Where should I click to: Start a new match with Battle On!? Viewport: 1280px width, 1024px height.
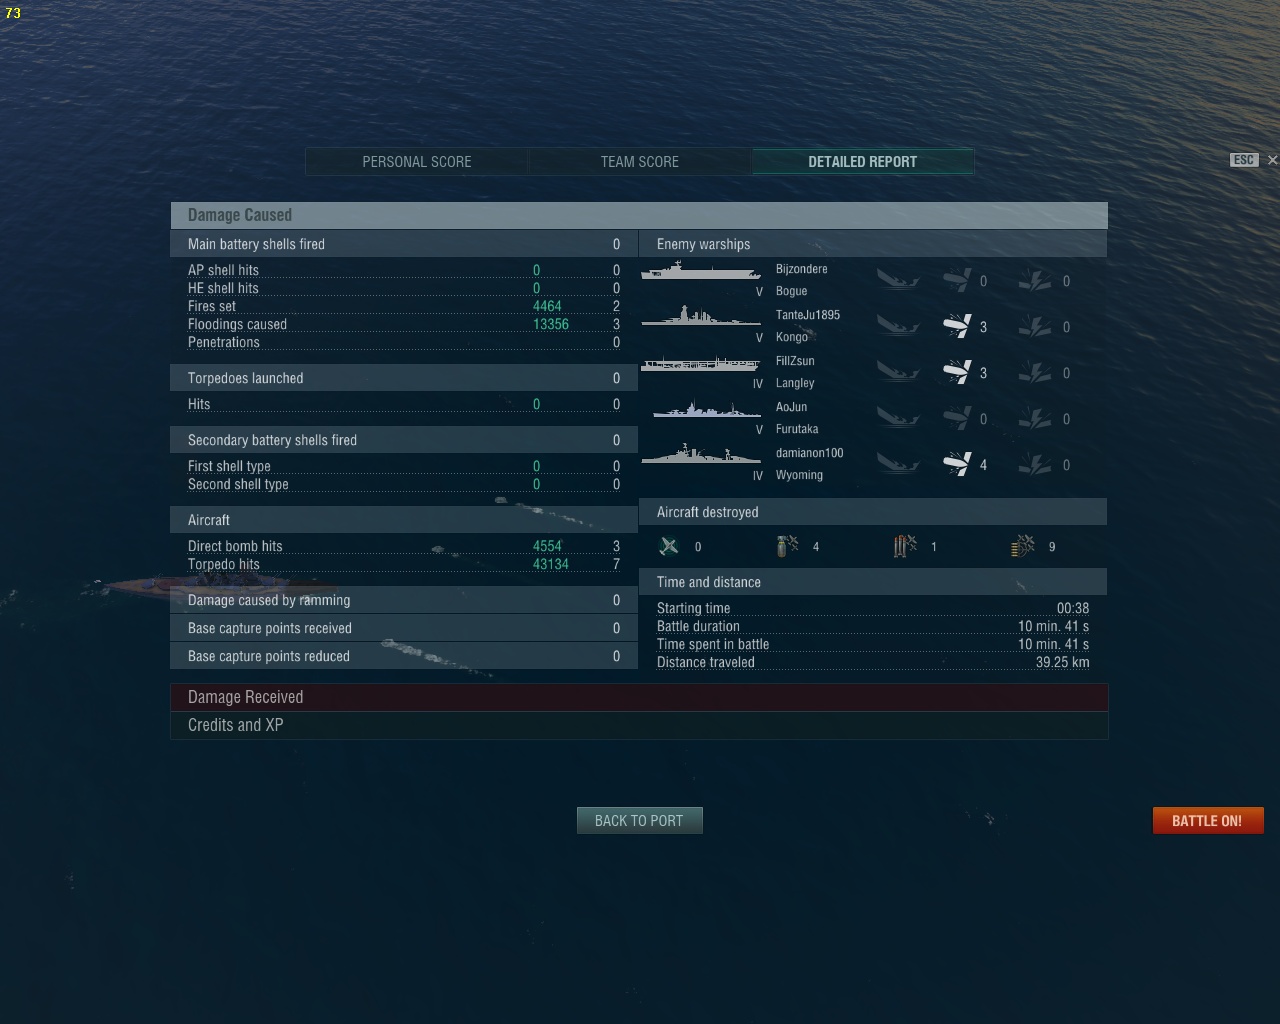[x=1207, y=820]
